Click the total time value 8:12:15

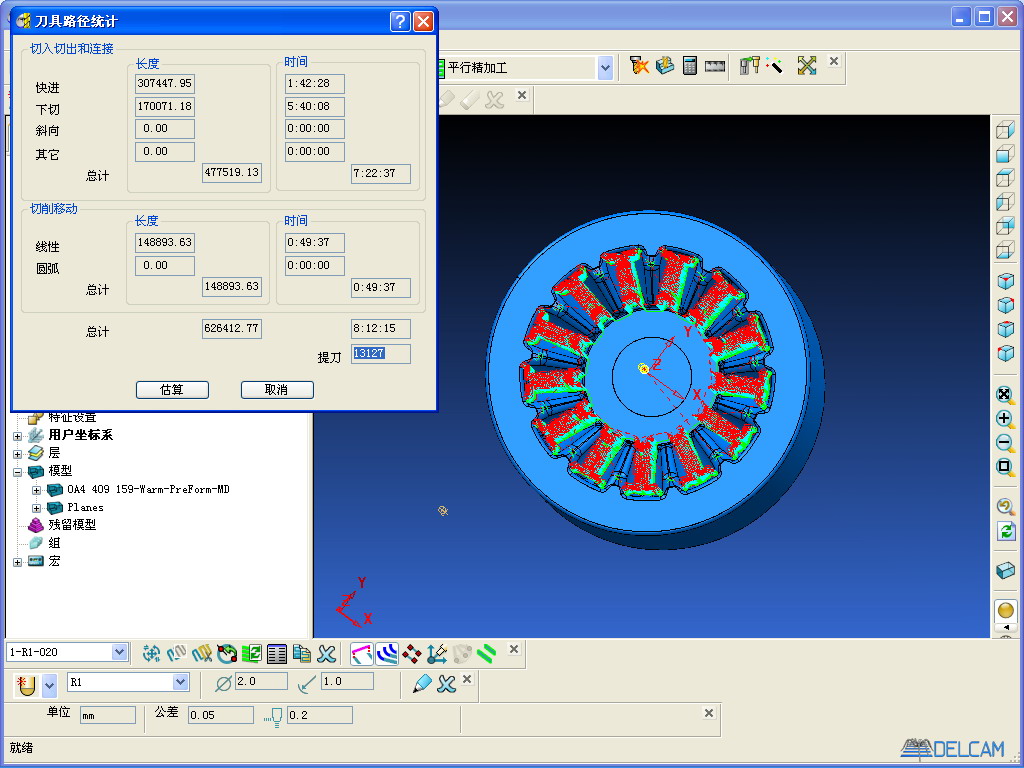(381, 328)
